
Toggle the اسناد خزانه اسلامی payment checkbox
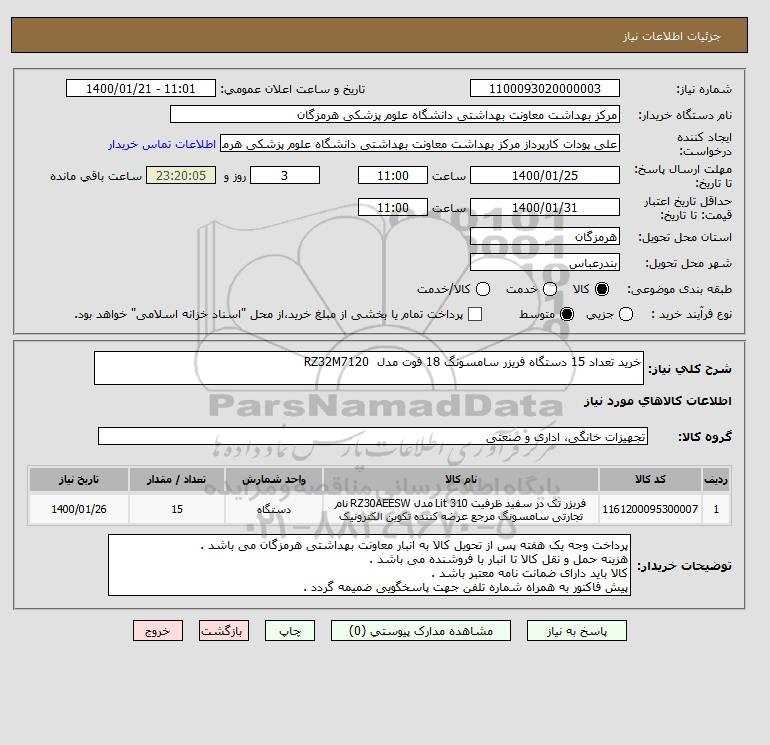(x=475, y=314)
